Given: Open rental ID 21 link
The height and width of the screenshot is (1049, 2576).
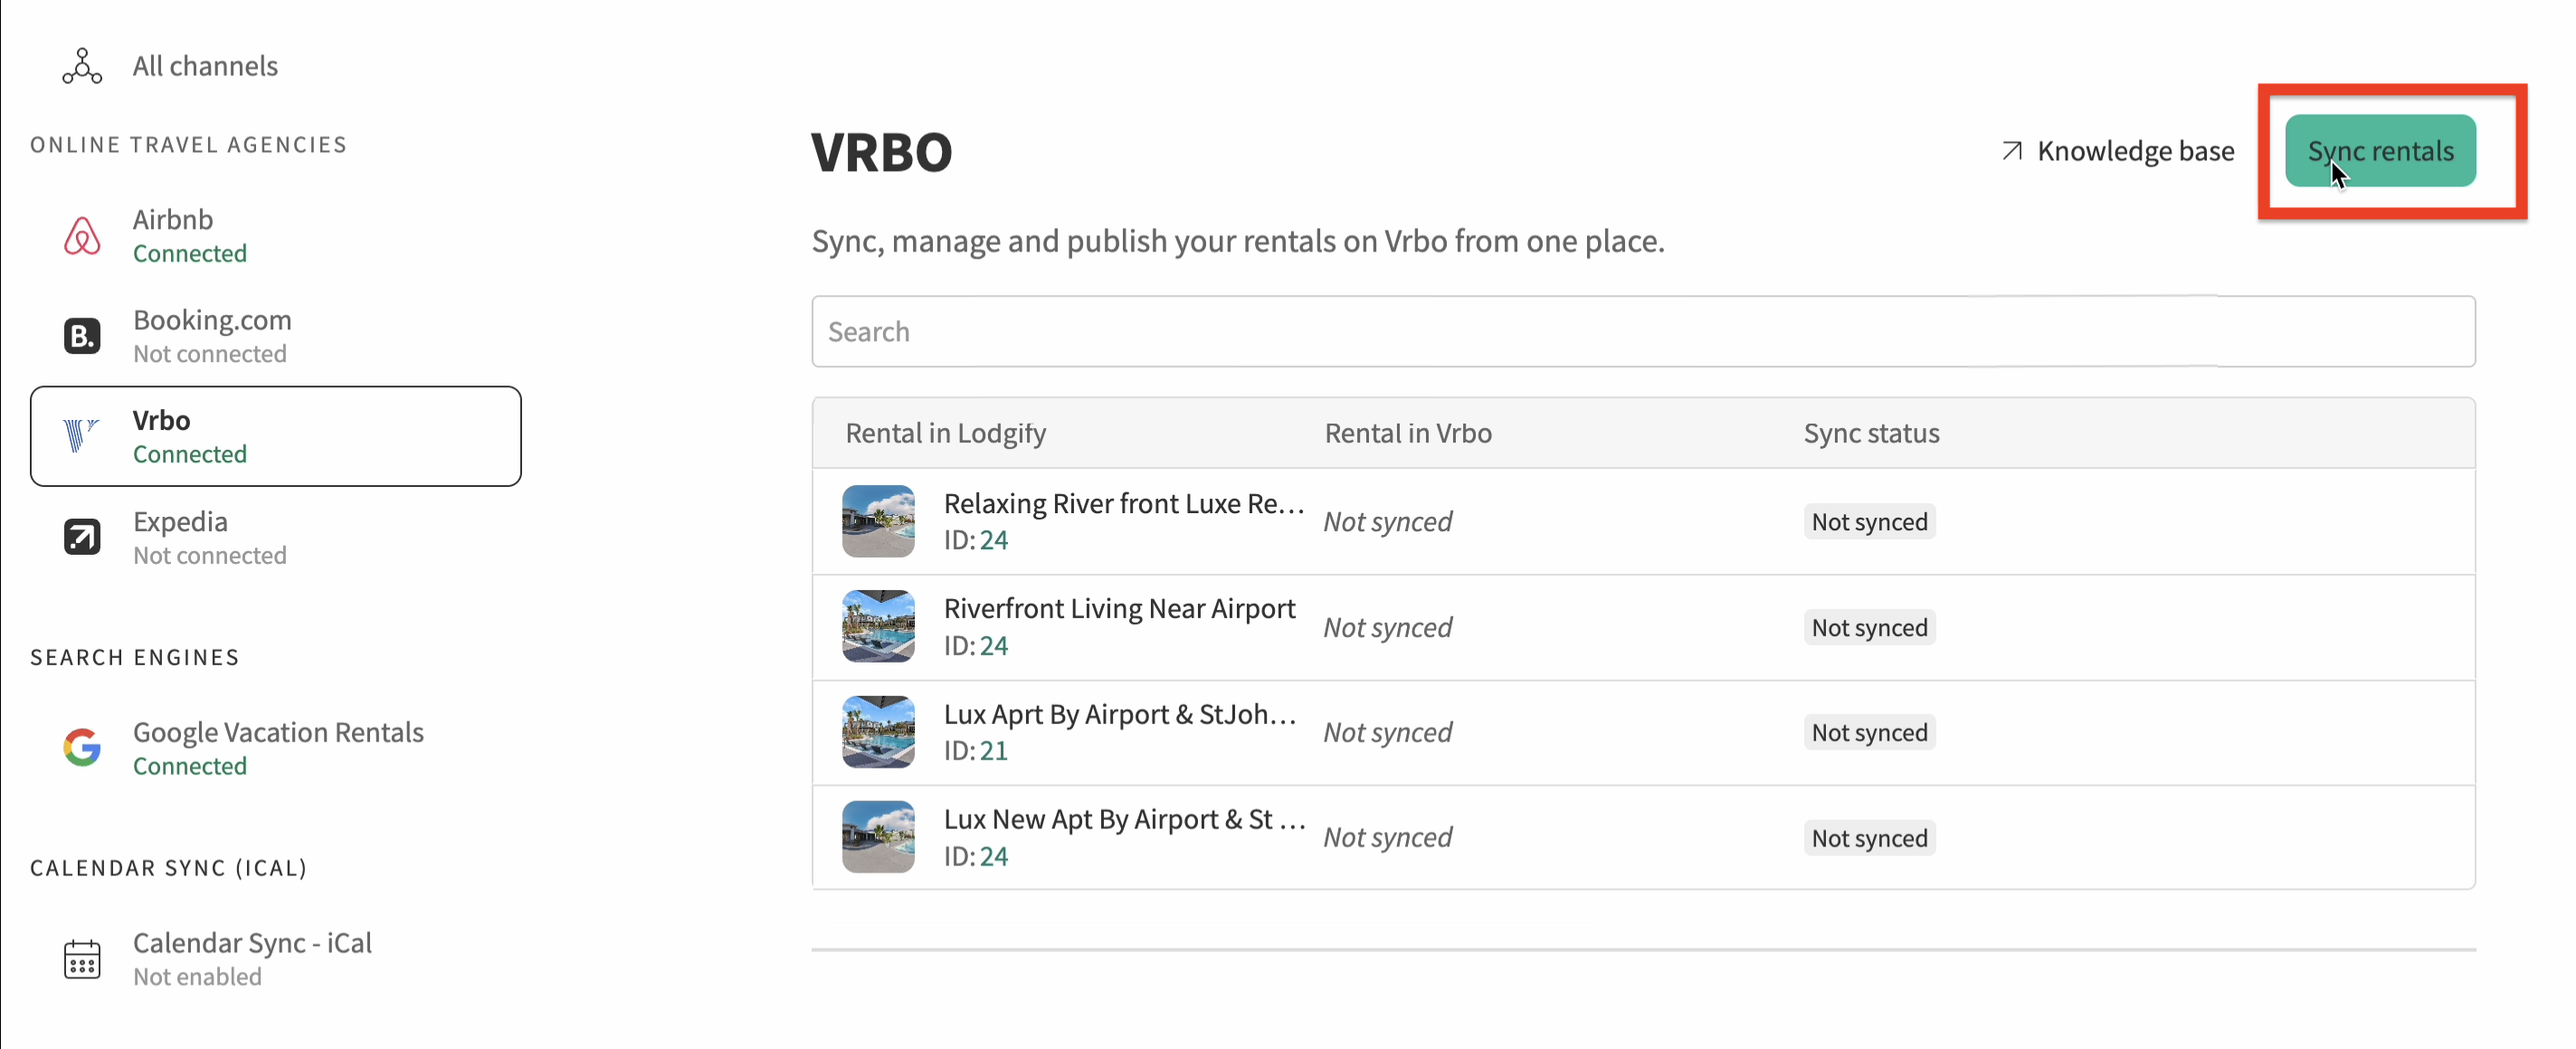Looking at the screenshot, I should click(993, 751).
